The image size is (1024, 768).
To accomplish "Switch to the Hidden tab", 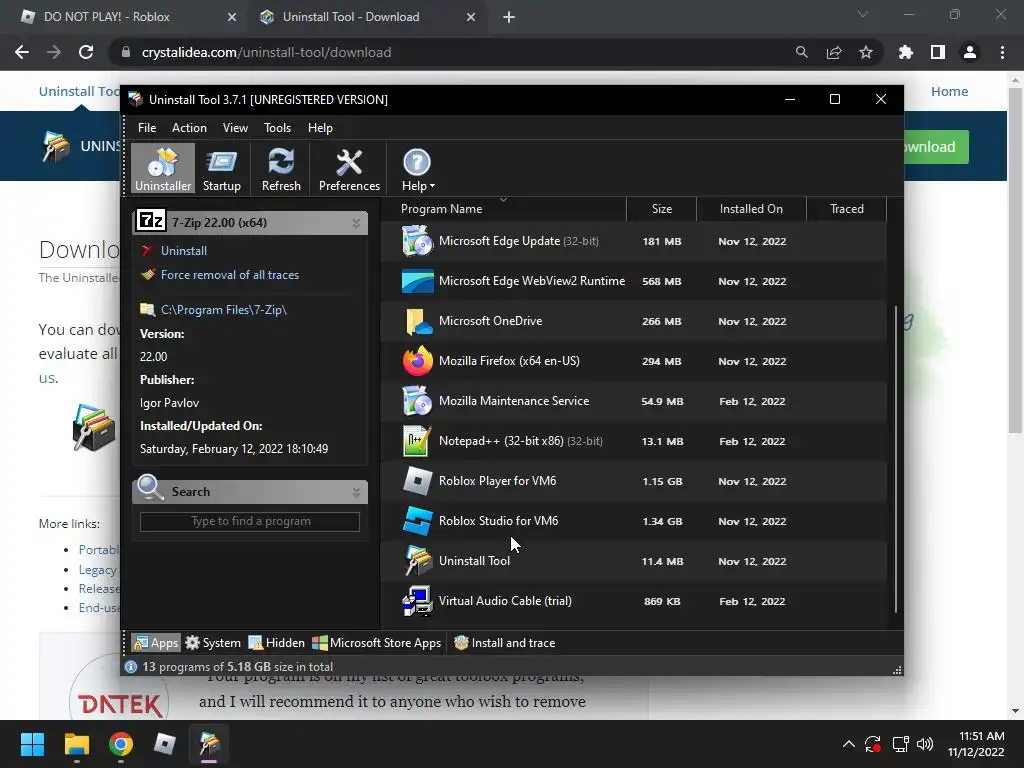I will tap(276, 643).
